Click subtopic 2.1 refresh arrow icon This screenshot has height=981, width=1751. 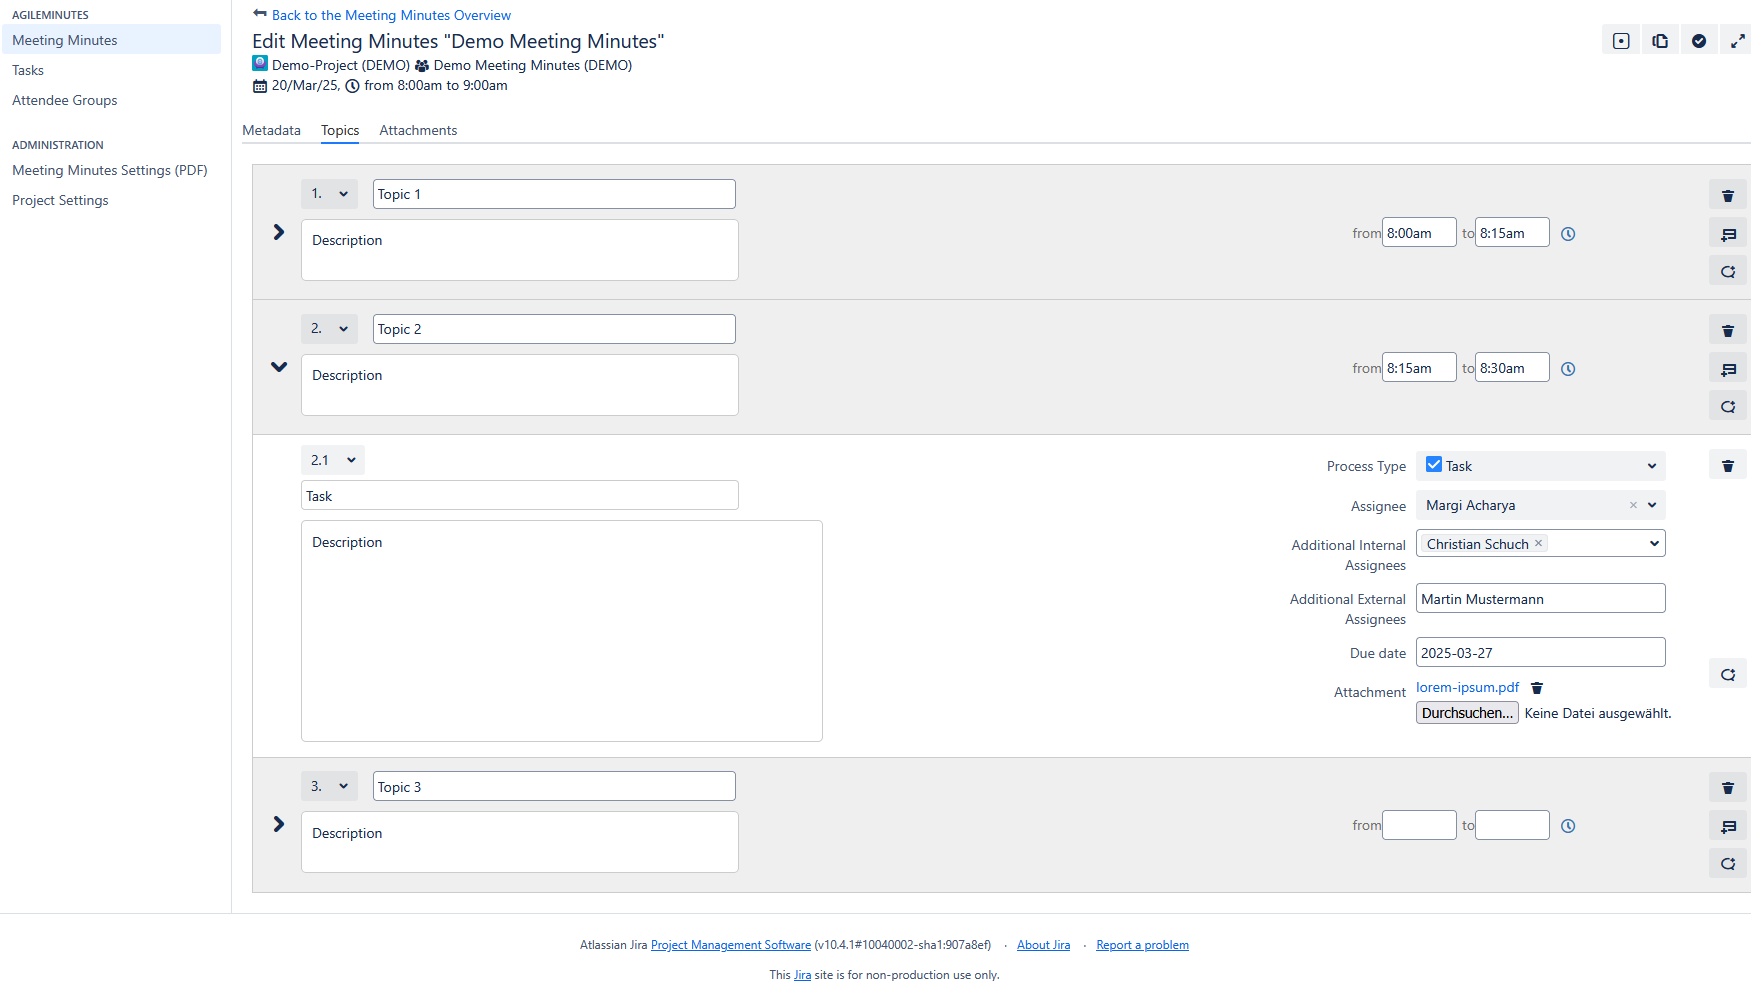pos(1728,674)
